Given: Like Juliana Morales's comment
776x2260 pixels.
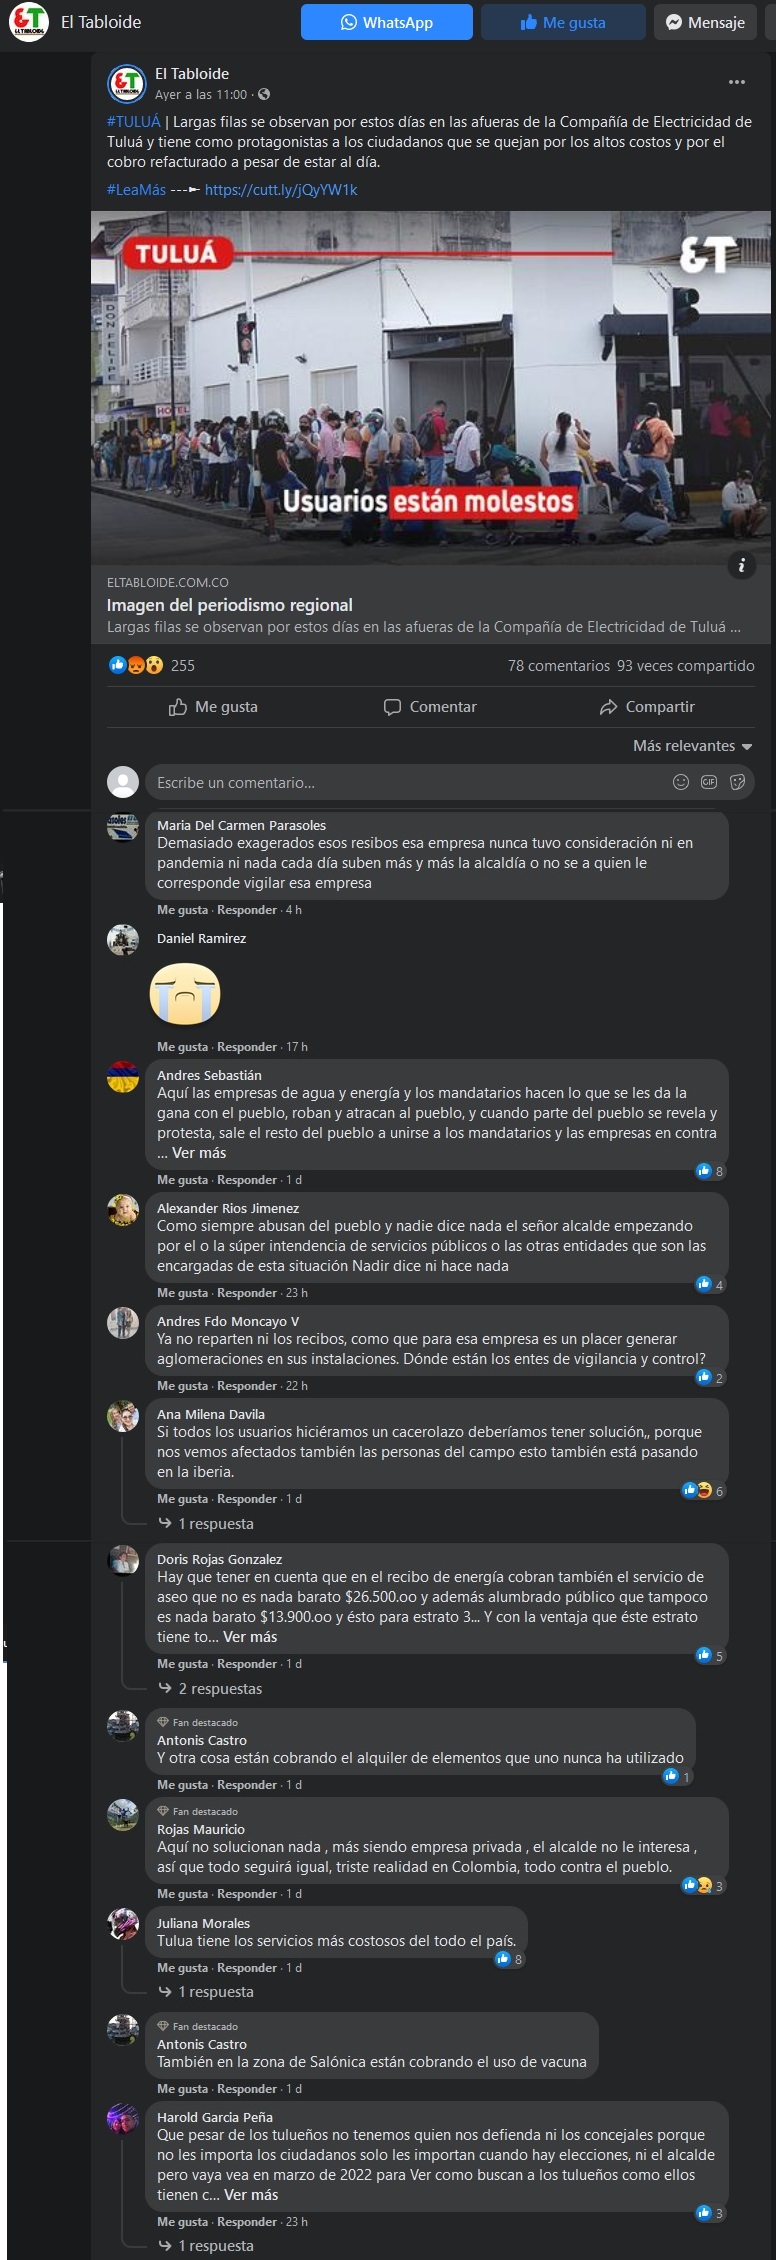Looking at the screenshot, I should [182, 1968].
